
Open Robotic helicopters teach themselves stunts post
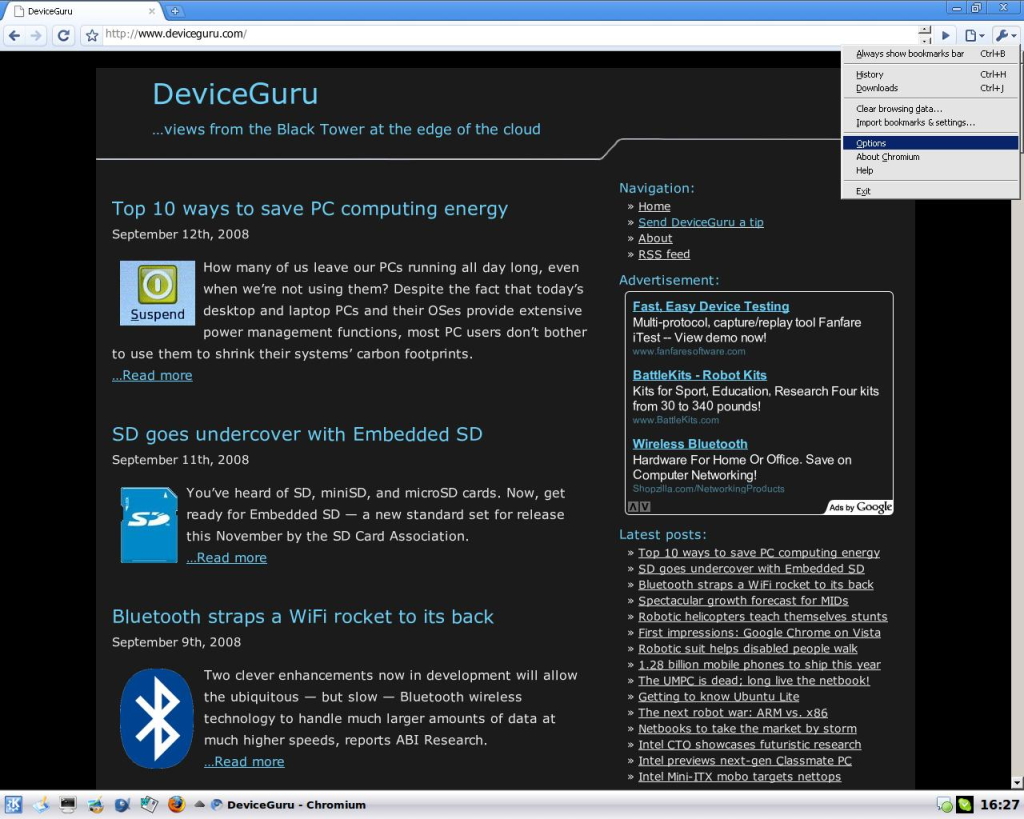click(x=763, y=617)
